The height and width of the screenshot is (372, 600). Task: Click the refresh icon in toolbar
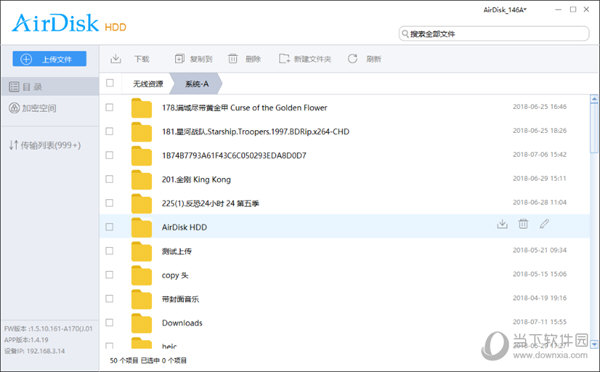tap(352, 59)
